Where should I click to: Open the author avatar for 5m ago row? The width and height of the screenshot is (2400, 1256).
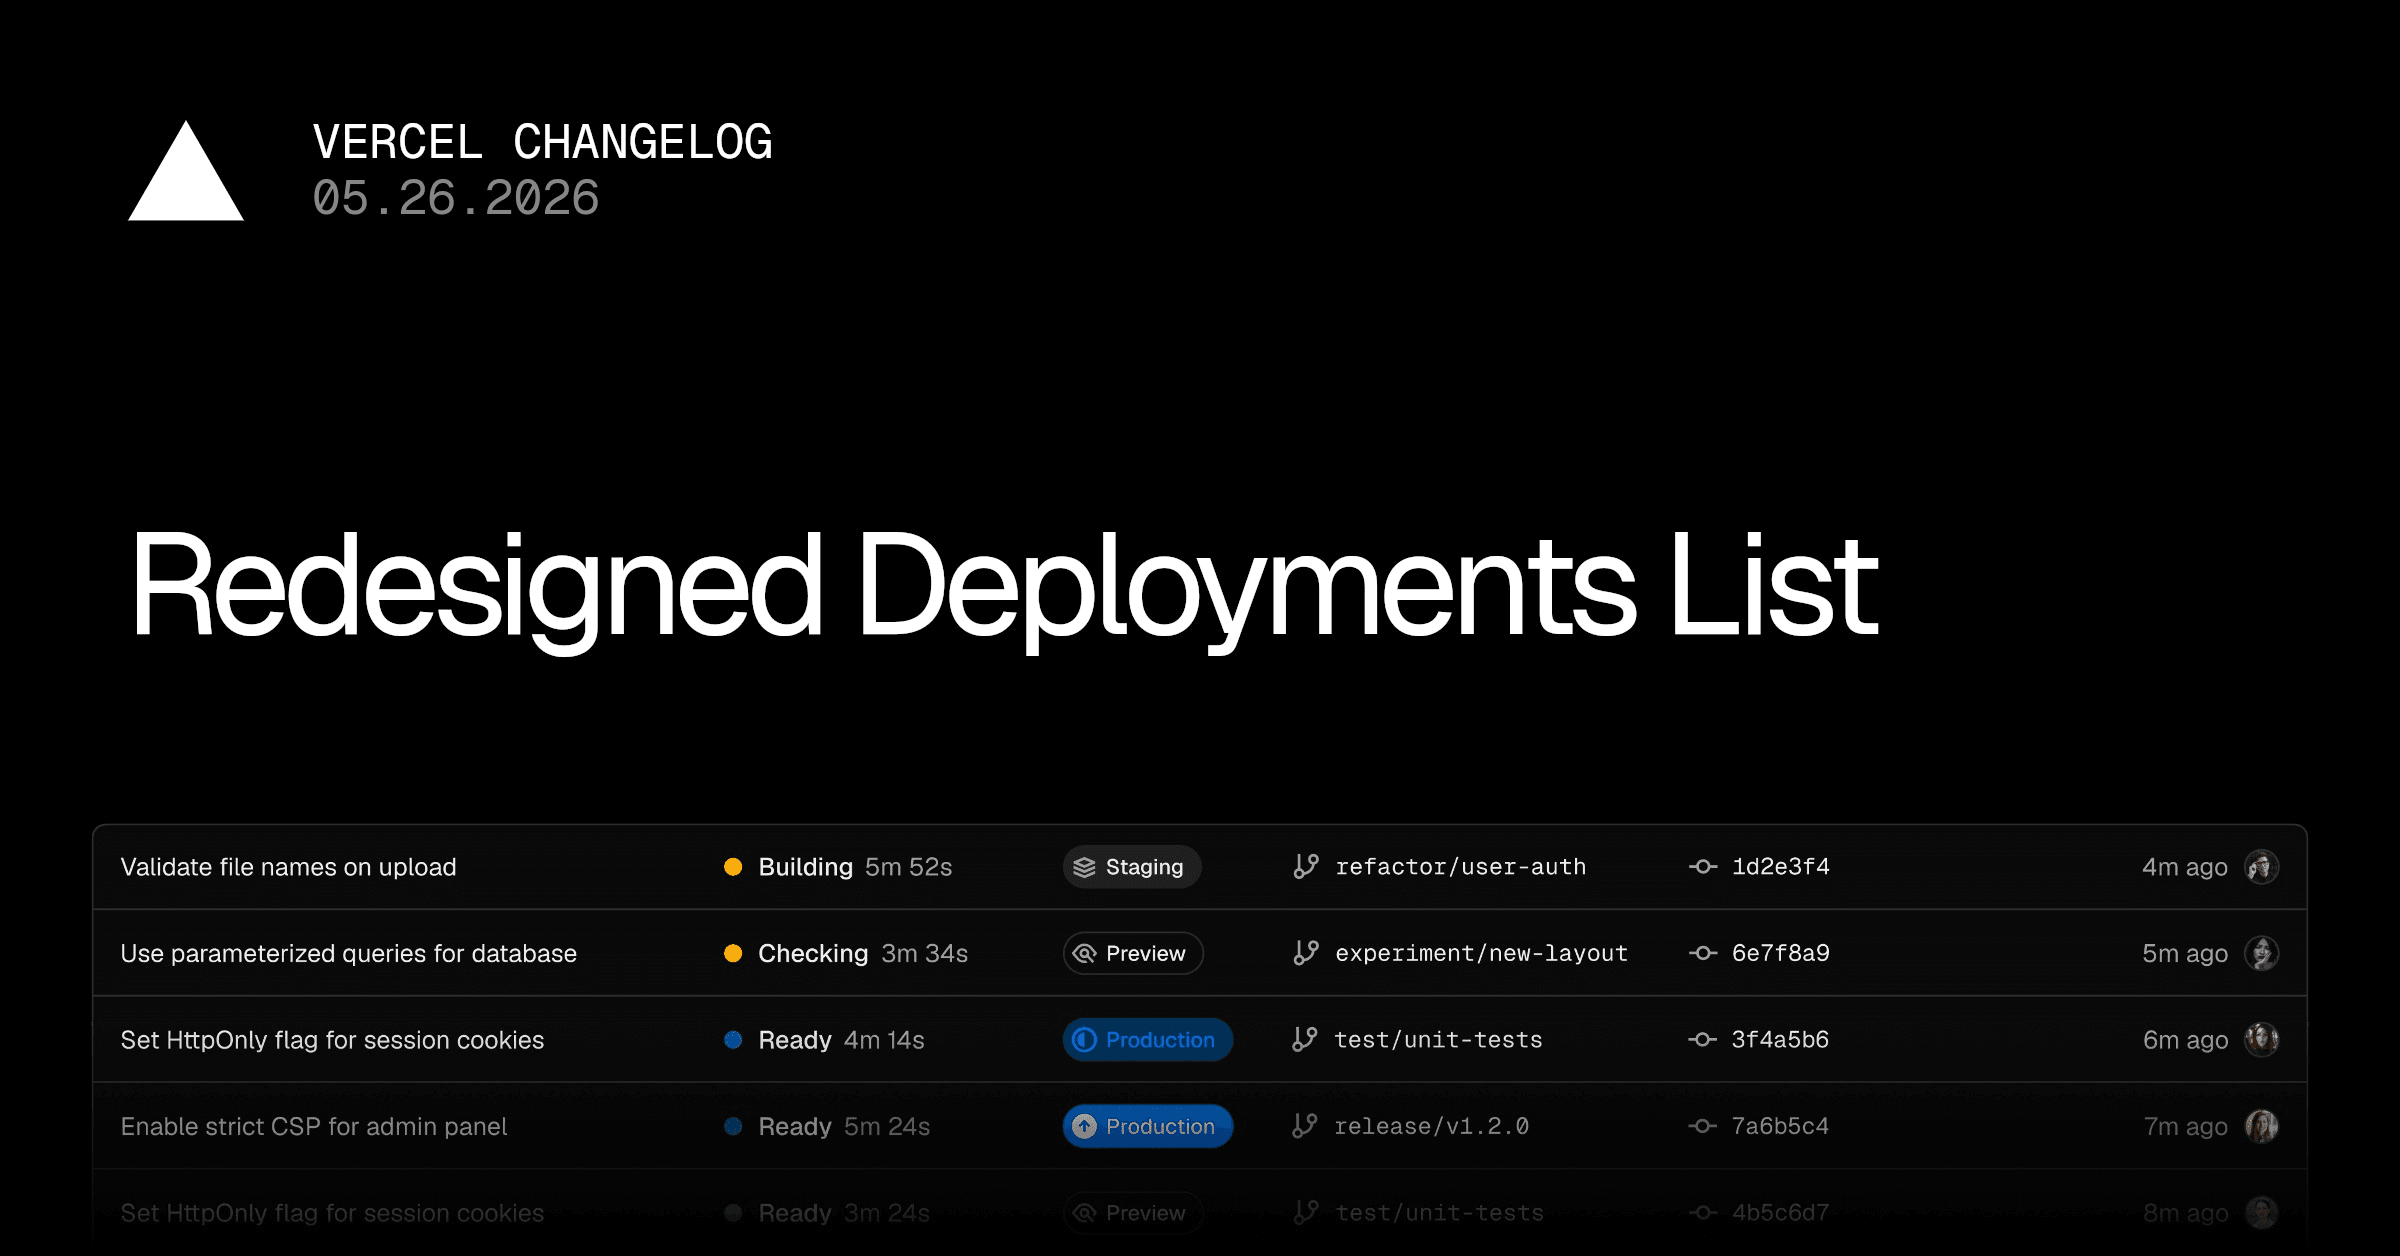coord(2262,953)
